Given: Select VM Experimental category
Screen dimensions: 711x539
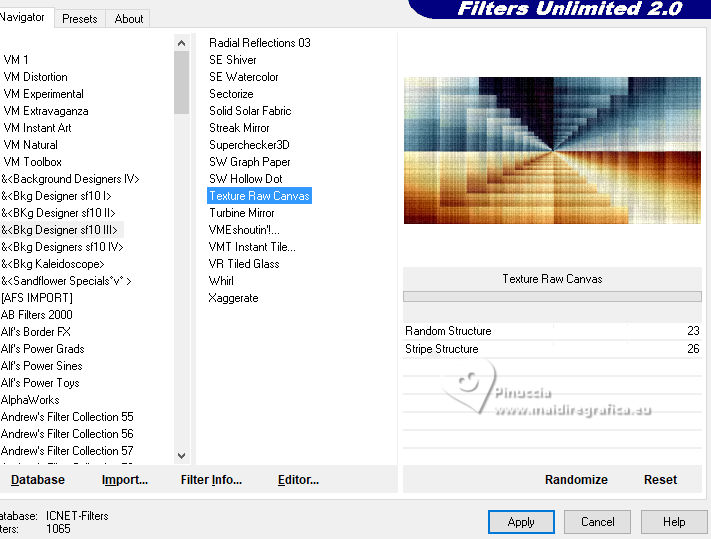Looking at the screenshot, I should click(x=44, y=94).
